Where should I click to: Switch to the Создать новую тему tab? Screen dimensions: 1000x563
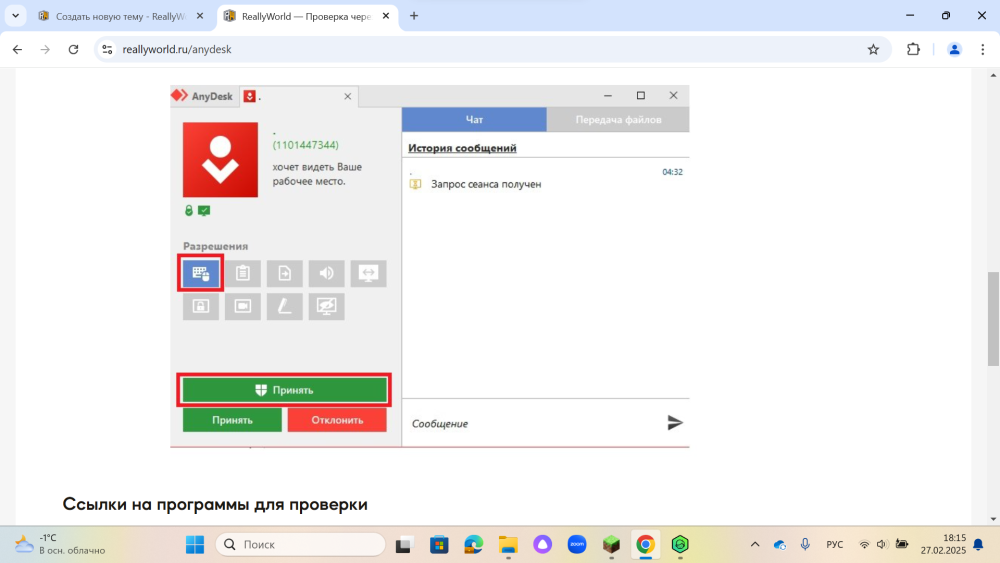121,17
